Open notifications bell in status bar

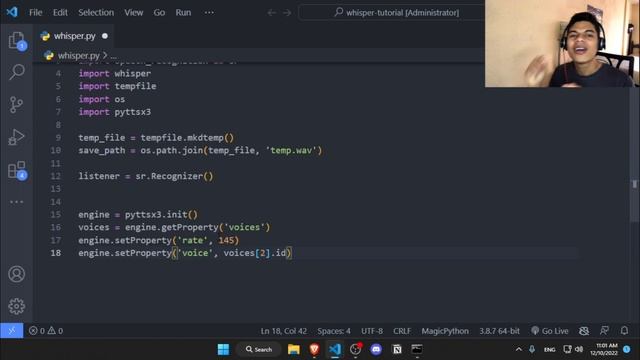[x=624, y=331]
